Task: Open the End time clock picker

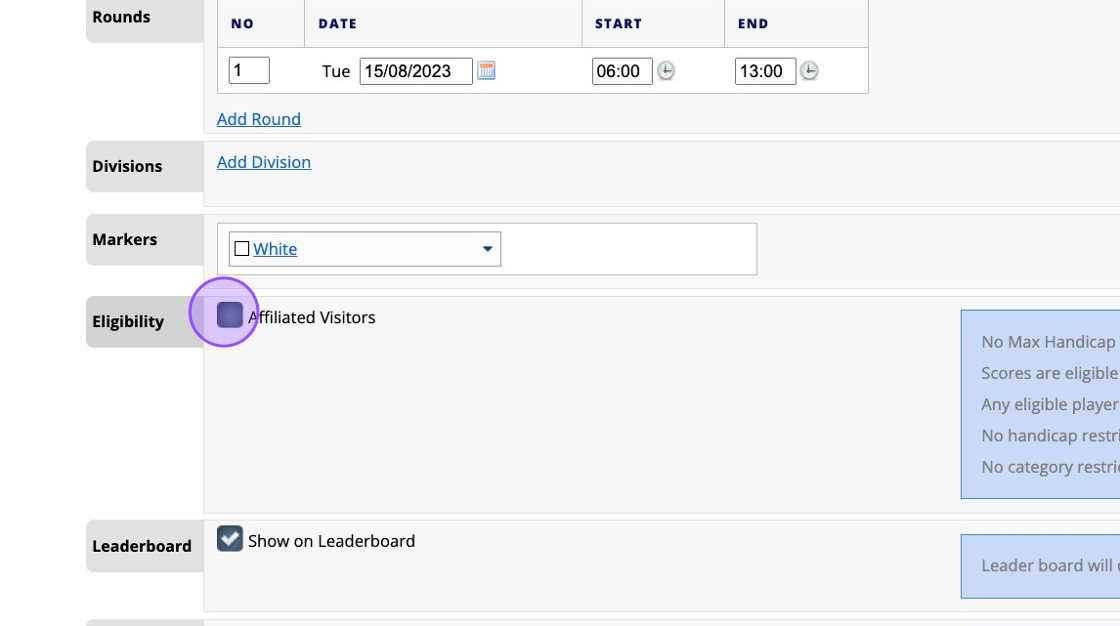Action: pyautogui.click(x=809, y=71)
